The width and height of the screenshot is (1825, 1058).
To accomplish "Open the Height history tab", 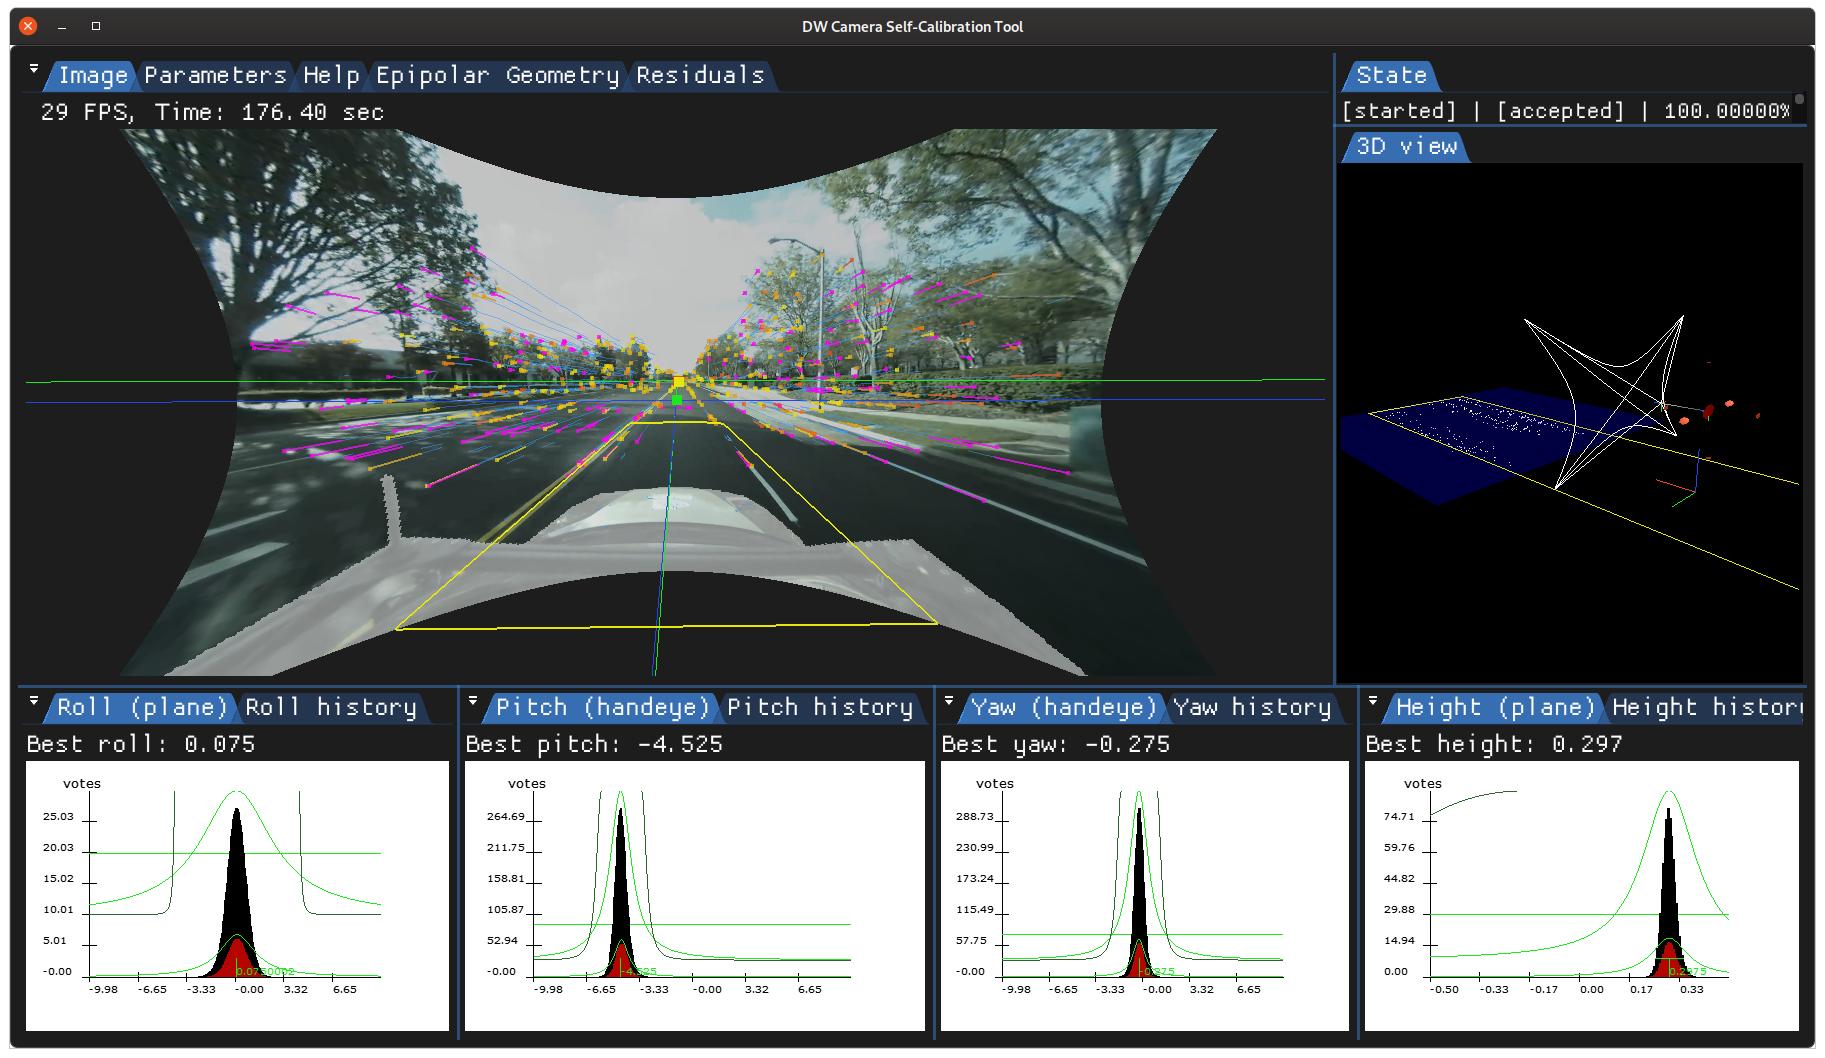I will point(1705,708).
